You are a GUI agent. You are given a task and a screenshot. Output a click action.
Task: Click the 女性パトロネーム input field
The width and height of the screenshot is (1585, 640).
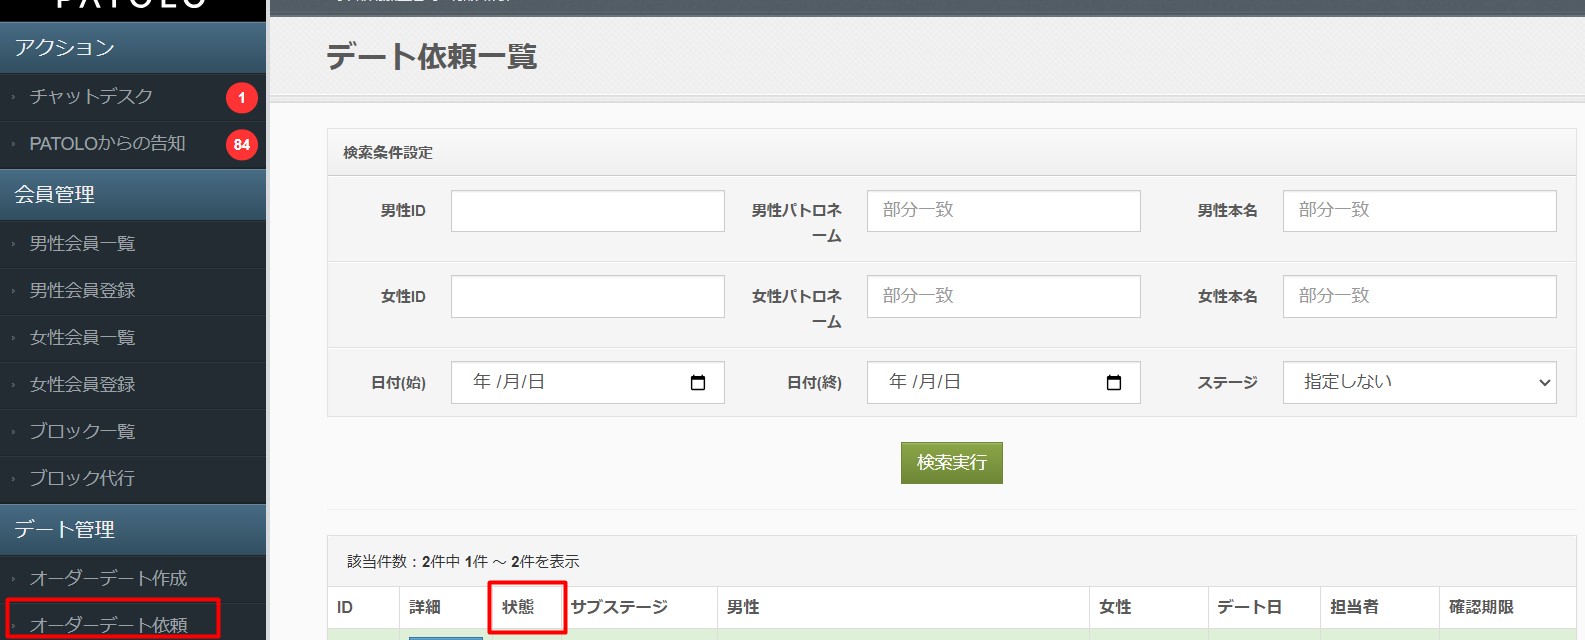pyautogui.click(x=1004, y=297)
